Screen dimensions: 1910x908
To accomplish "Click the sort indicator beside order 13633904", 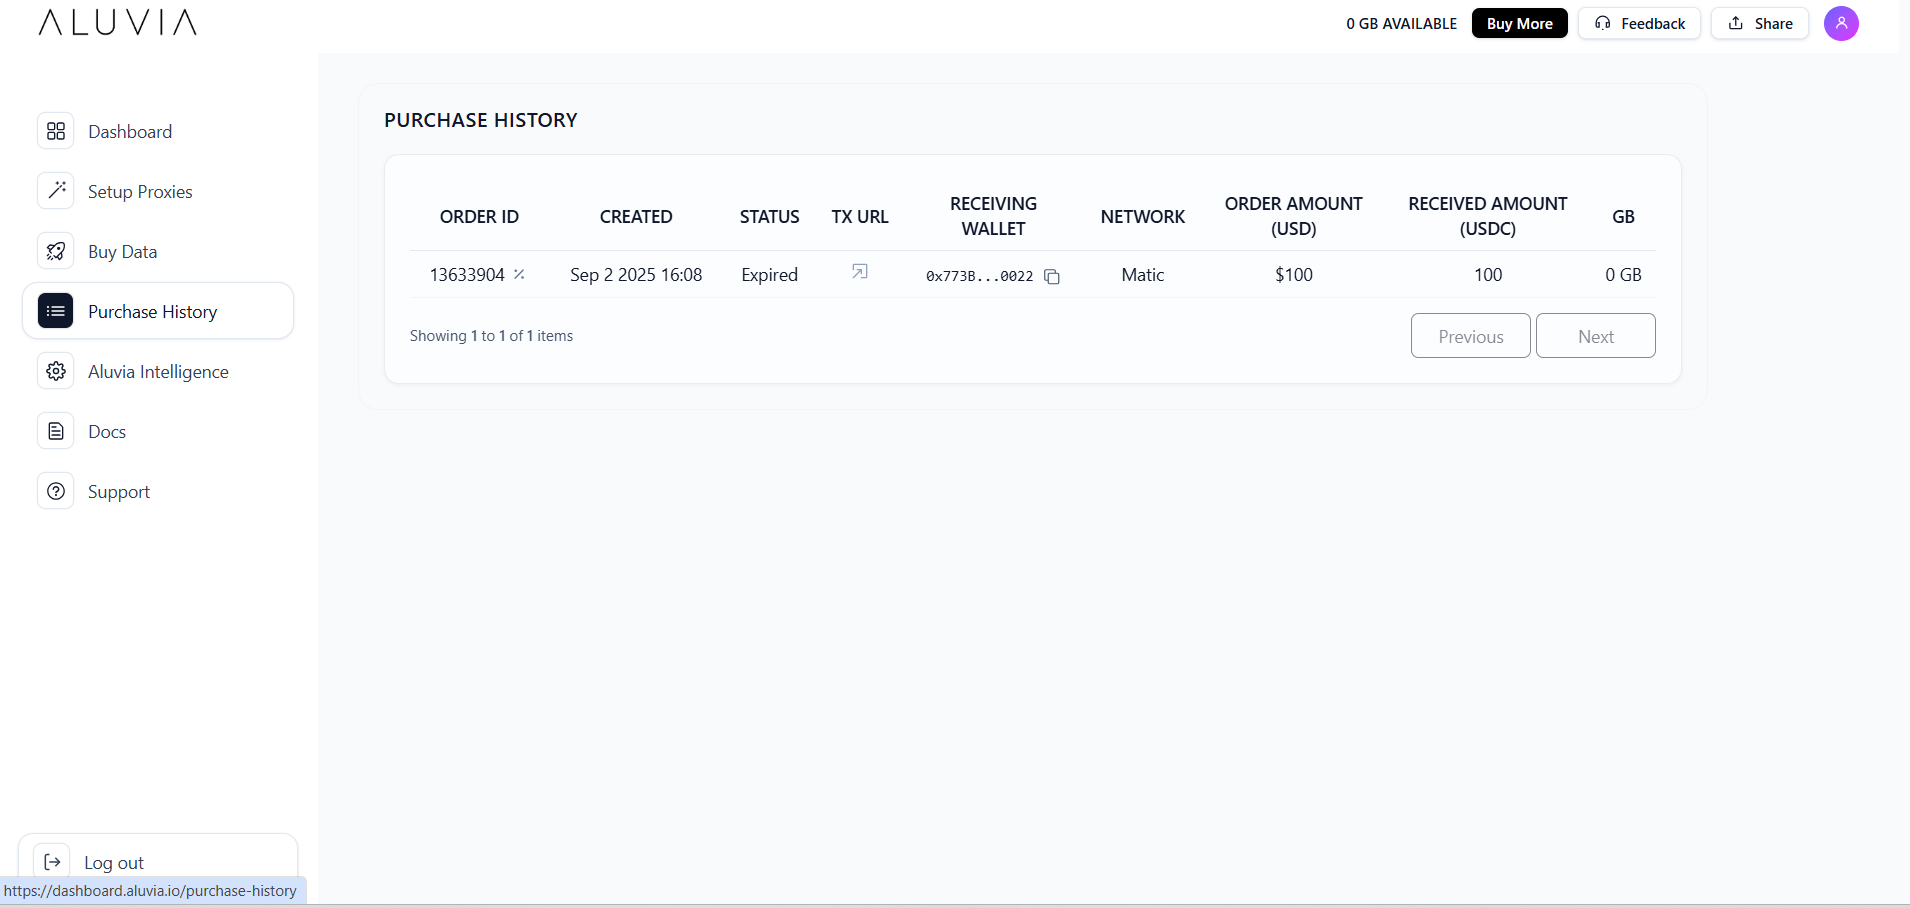I will 519,273.
